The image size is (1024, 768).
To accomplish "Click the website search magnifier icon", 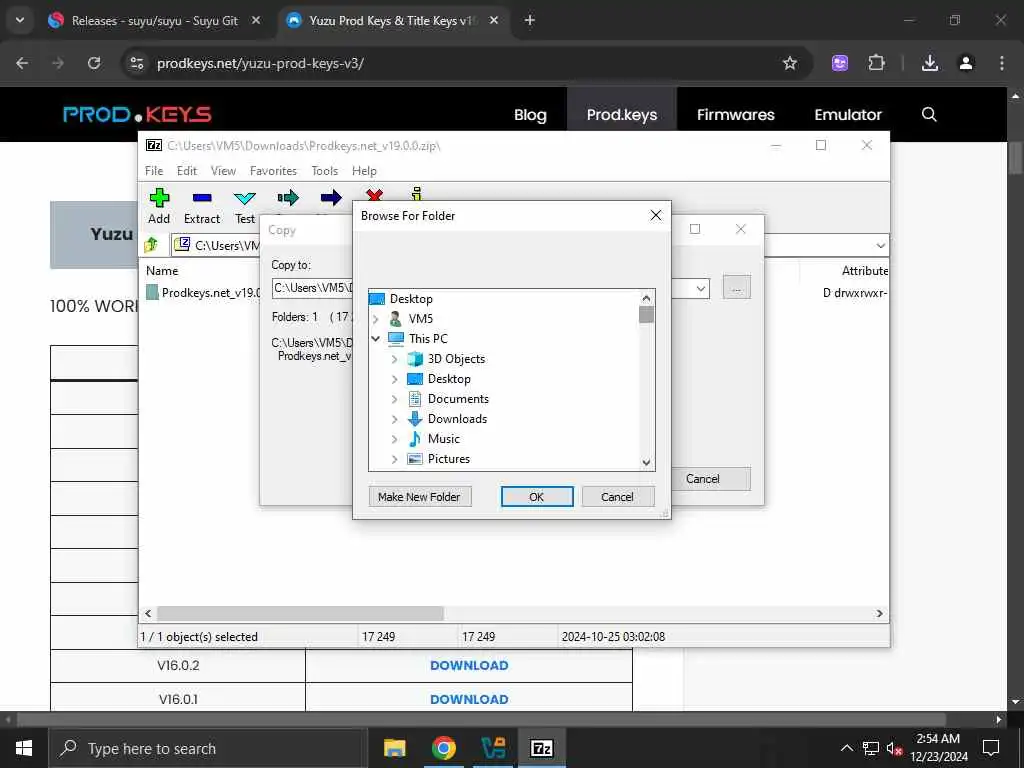I will 929,115.
